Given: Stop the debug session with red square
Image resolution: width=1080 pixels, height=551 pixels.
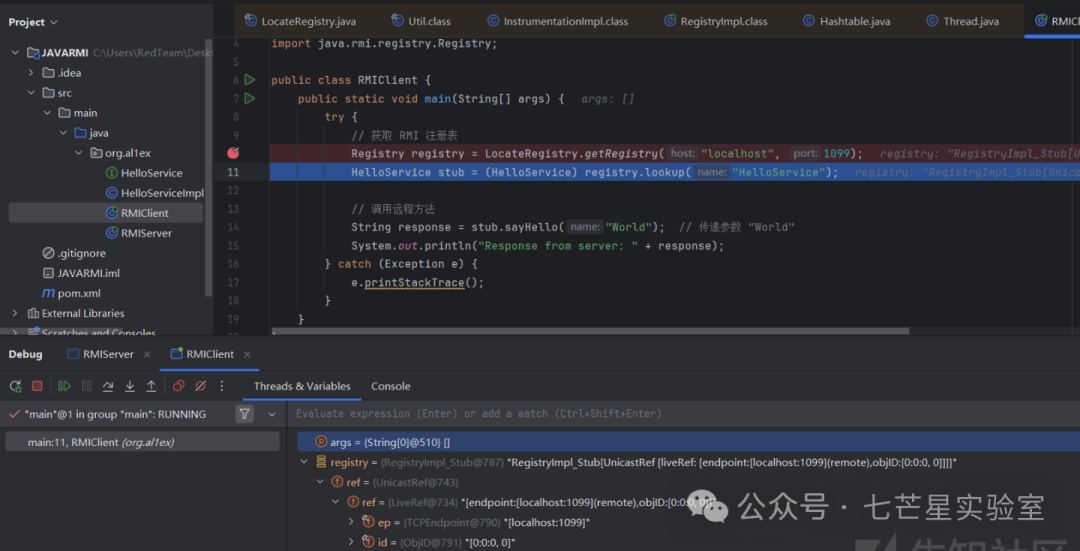Looking at the screenshot, I should (x=37, y=386).
